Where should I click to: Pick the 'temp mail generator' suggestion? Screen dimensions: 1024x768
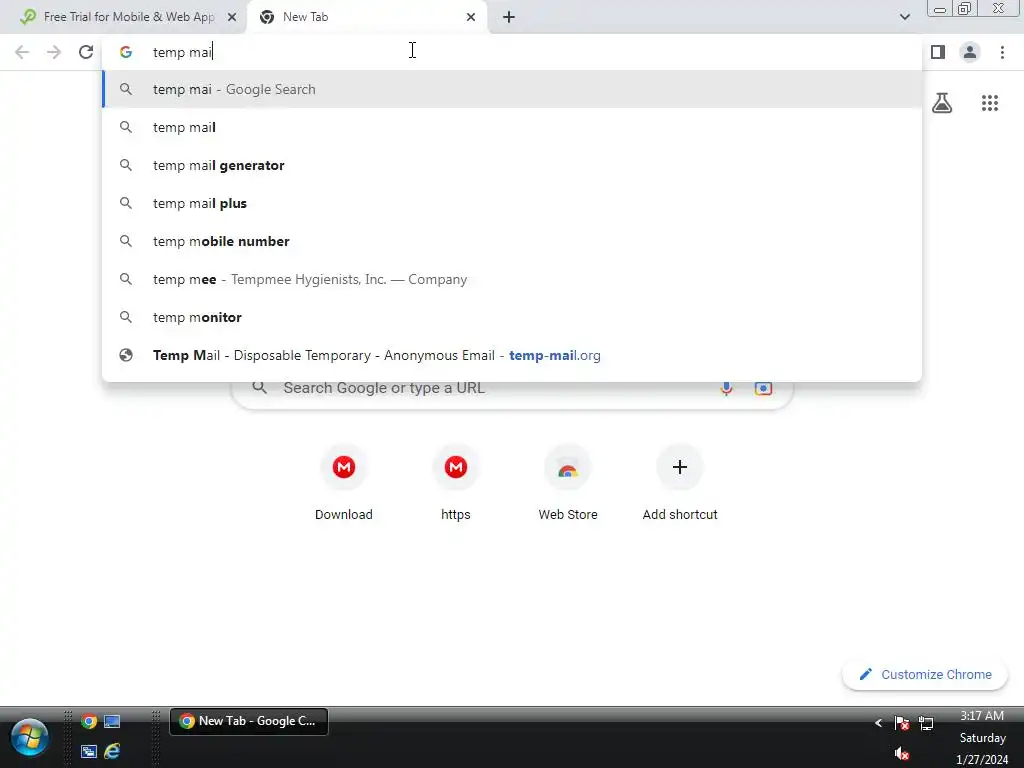[512, 165]
